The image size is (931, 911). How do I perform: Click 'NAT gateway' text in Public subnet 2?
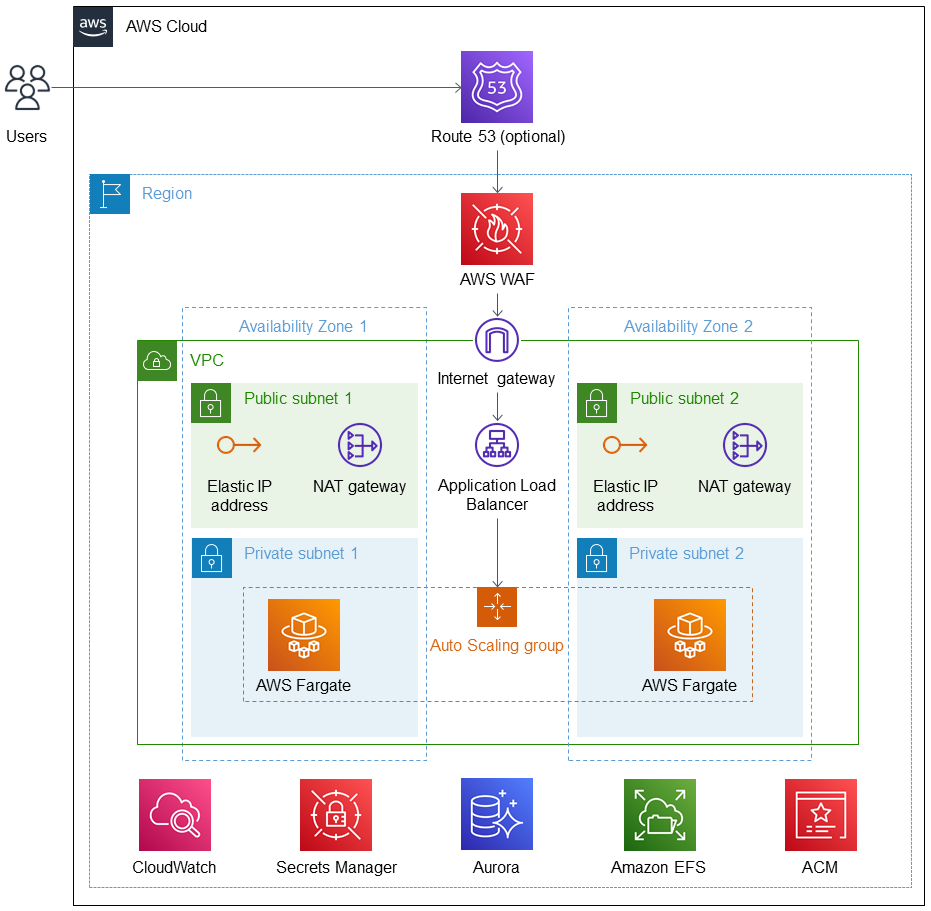click(x=745, y=487)
